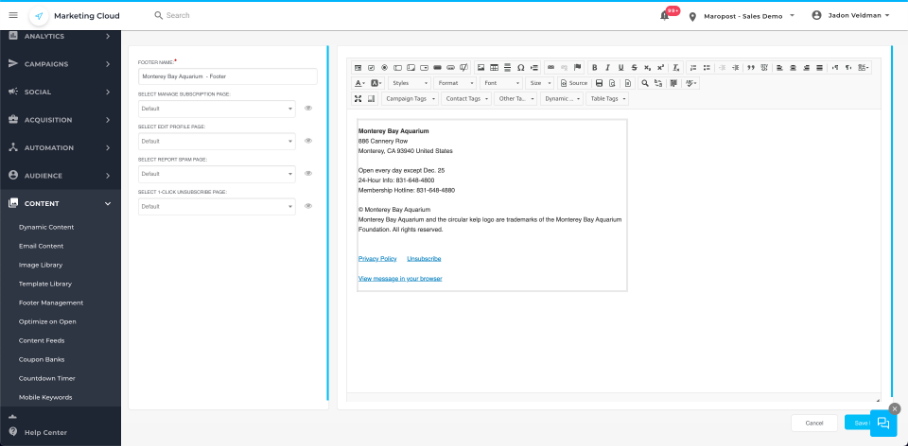Insert a bulleted list
Image resolution: width=908 pixels, height=446 pixels.
pyautogui.click(x=706, y=68)
